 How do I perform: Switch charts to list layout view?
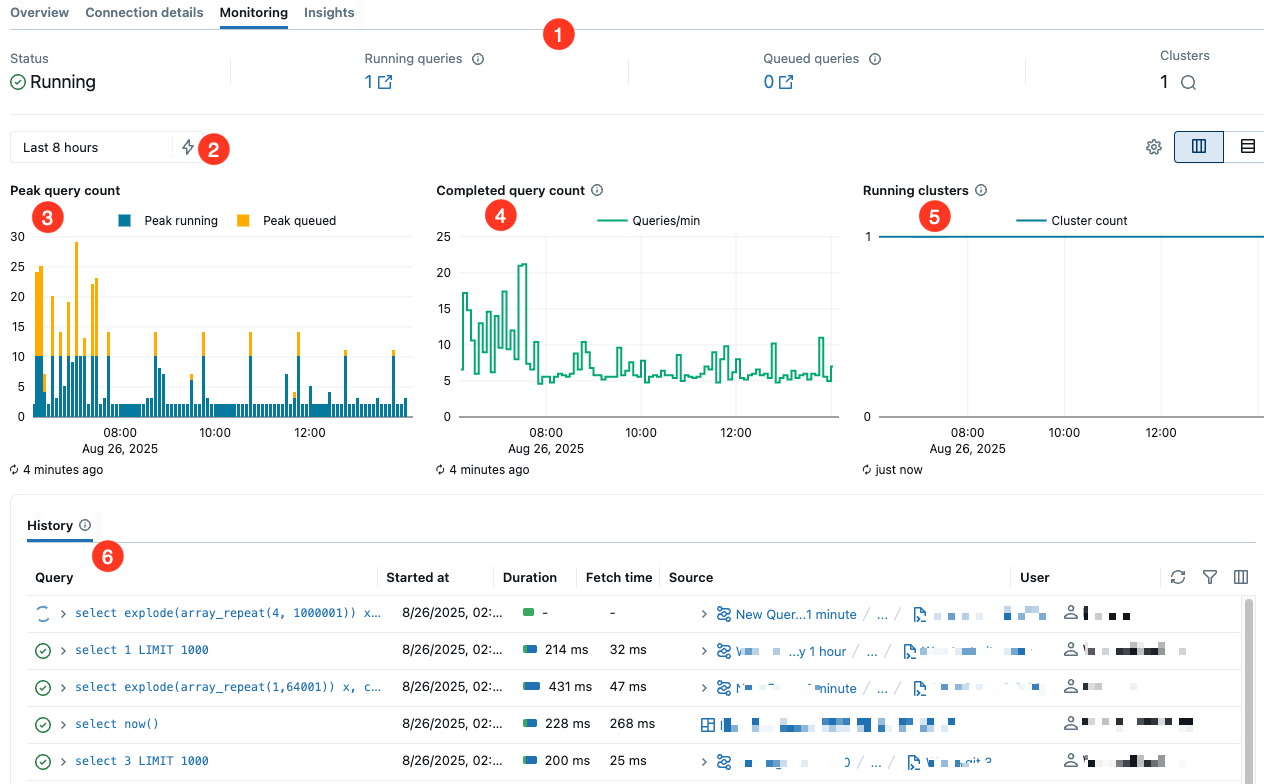[x=1245, y=146]
